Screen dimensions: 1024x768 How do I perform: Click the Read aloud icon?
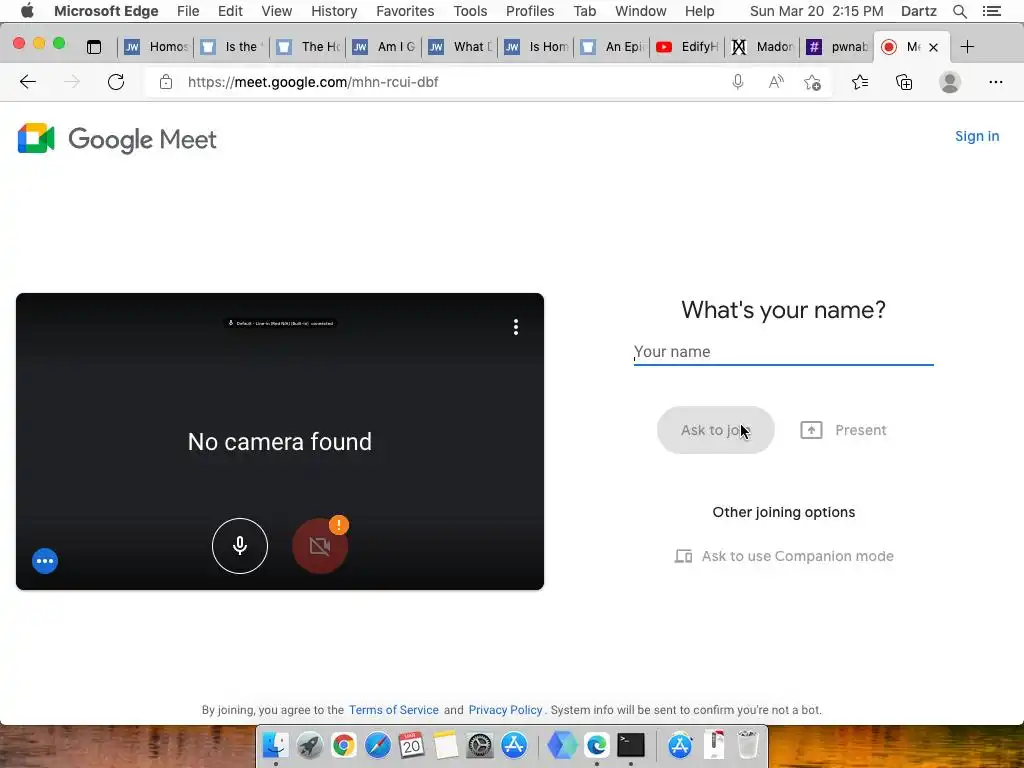tap(776, 82)
